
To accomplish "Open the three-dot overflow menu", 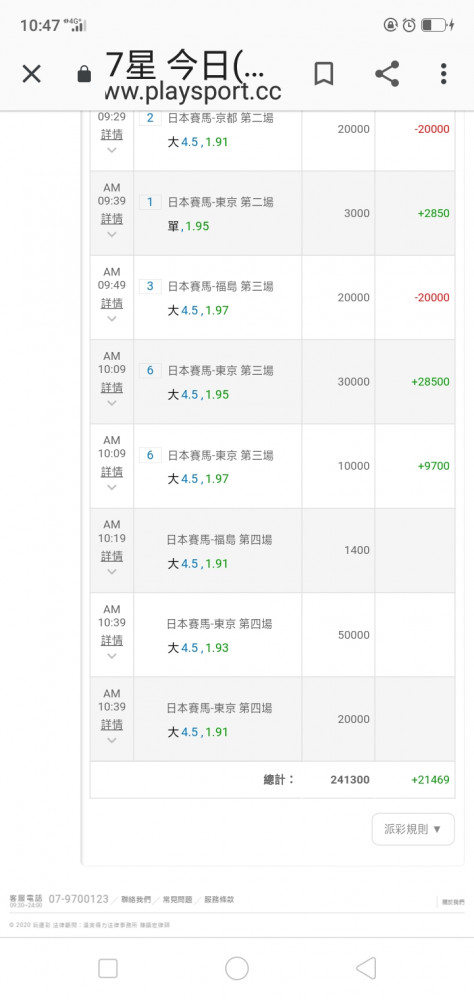I will (x=443, y=74).
